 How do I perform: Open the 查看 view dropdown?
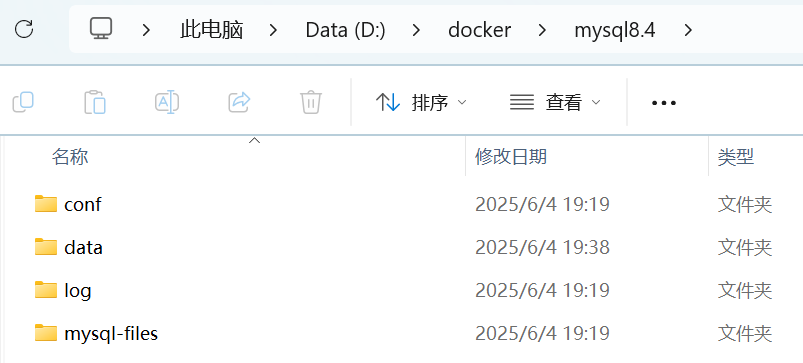[555, 102]
